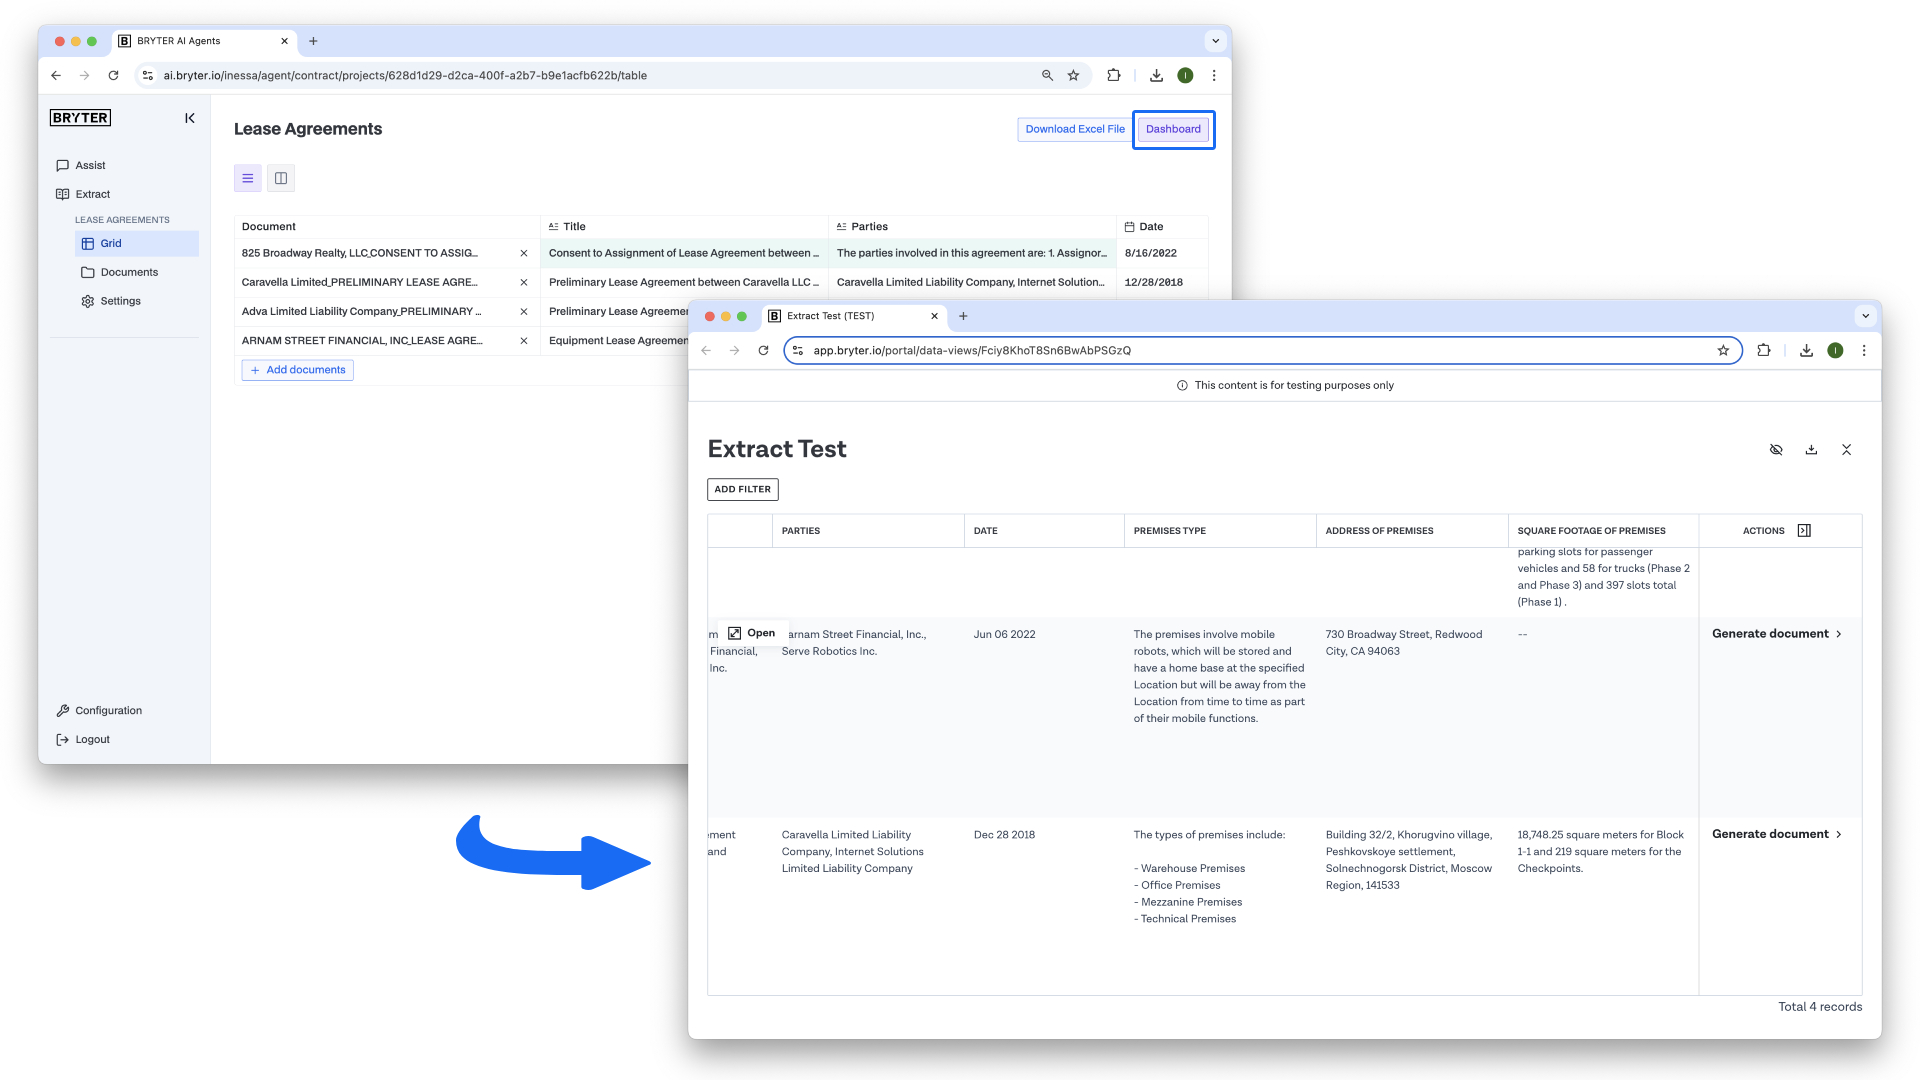1920x1080 pixels.
Task: Reload page in BRYTER AI Agents window
Action: (114, 75)
